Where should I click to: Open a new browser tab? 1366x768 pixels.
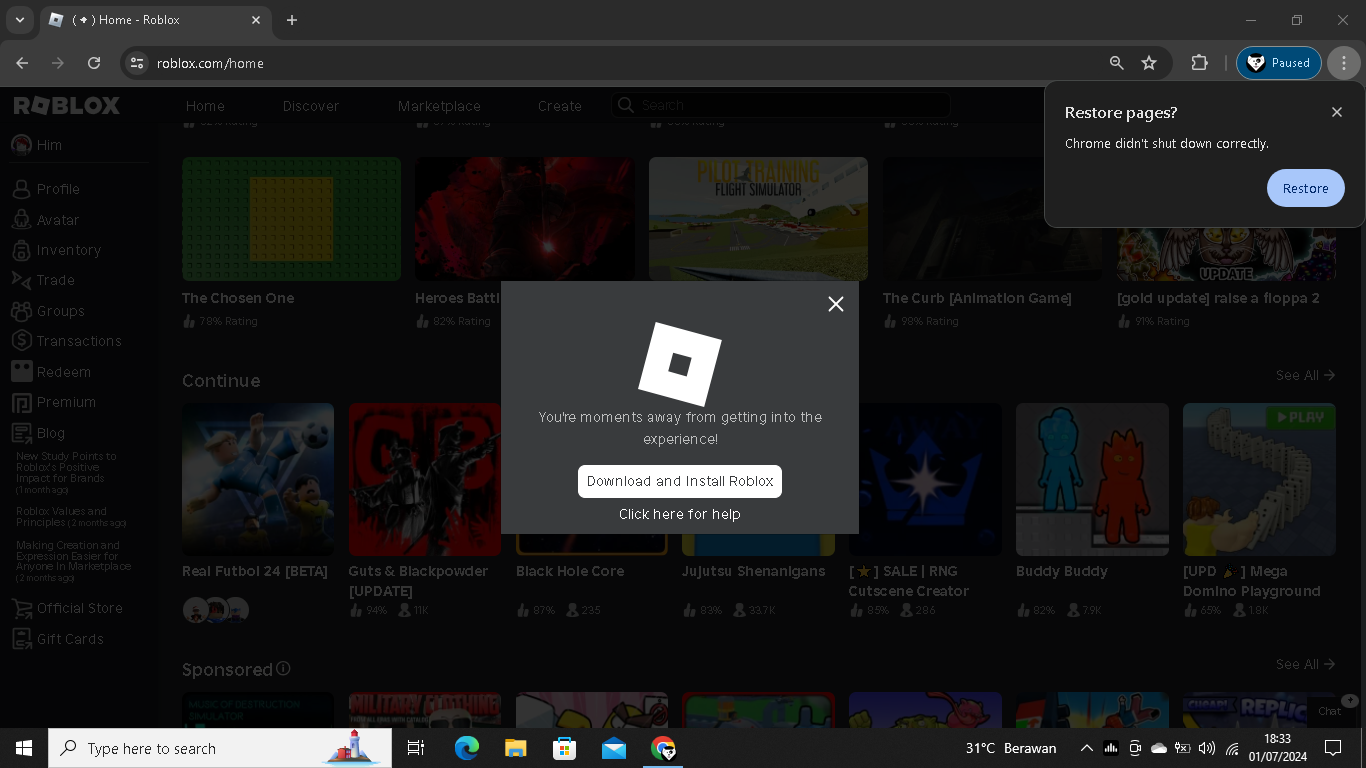[x=292, y=20]
